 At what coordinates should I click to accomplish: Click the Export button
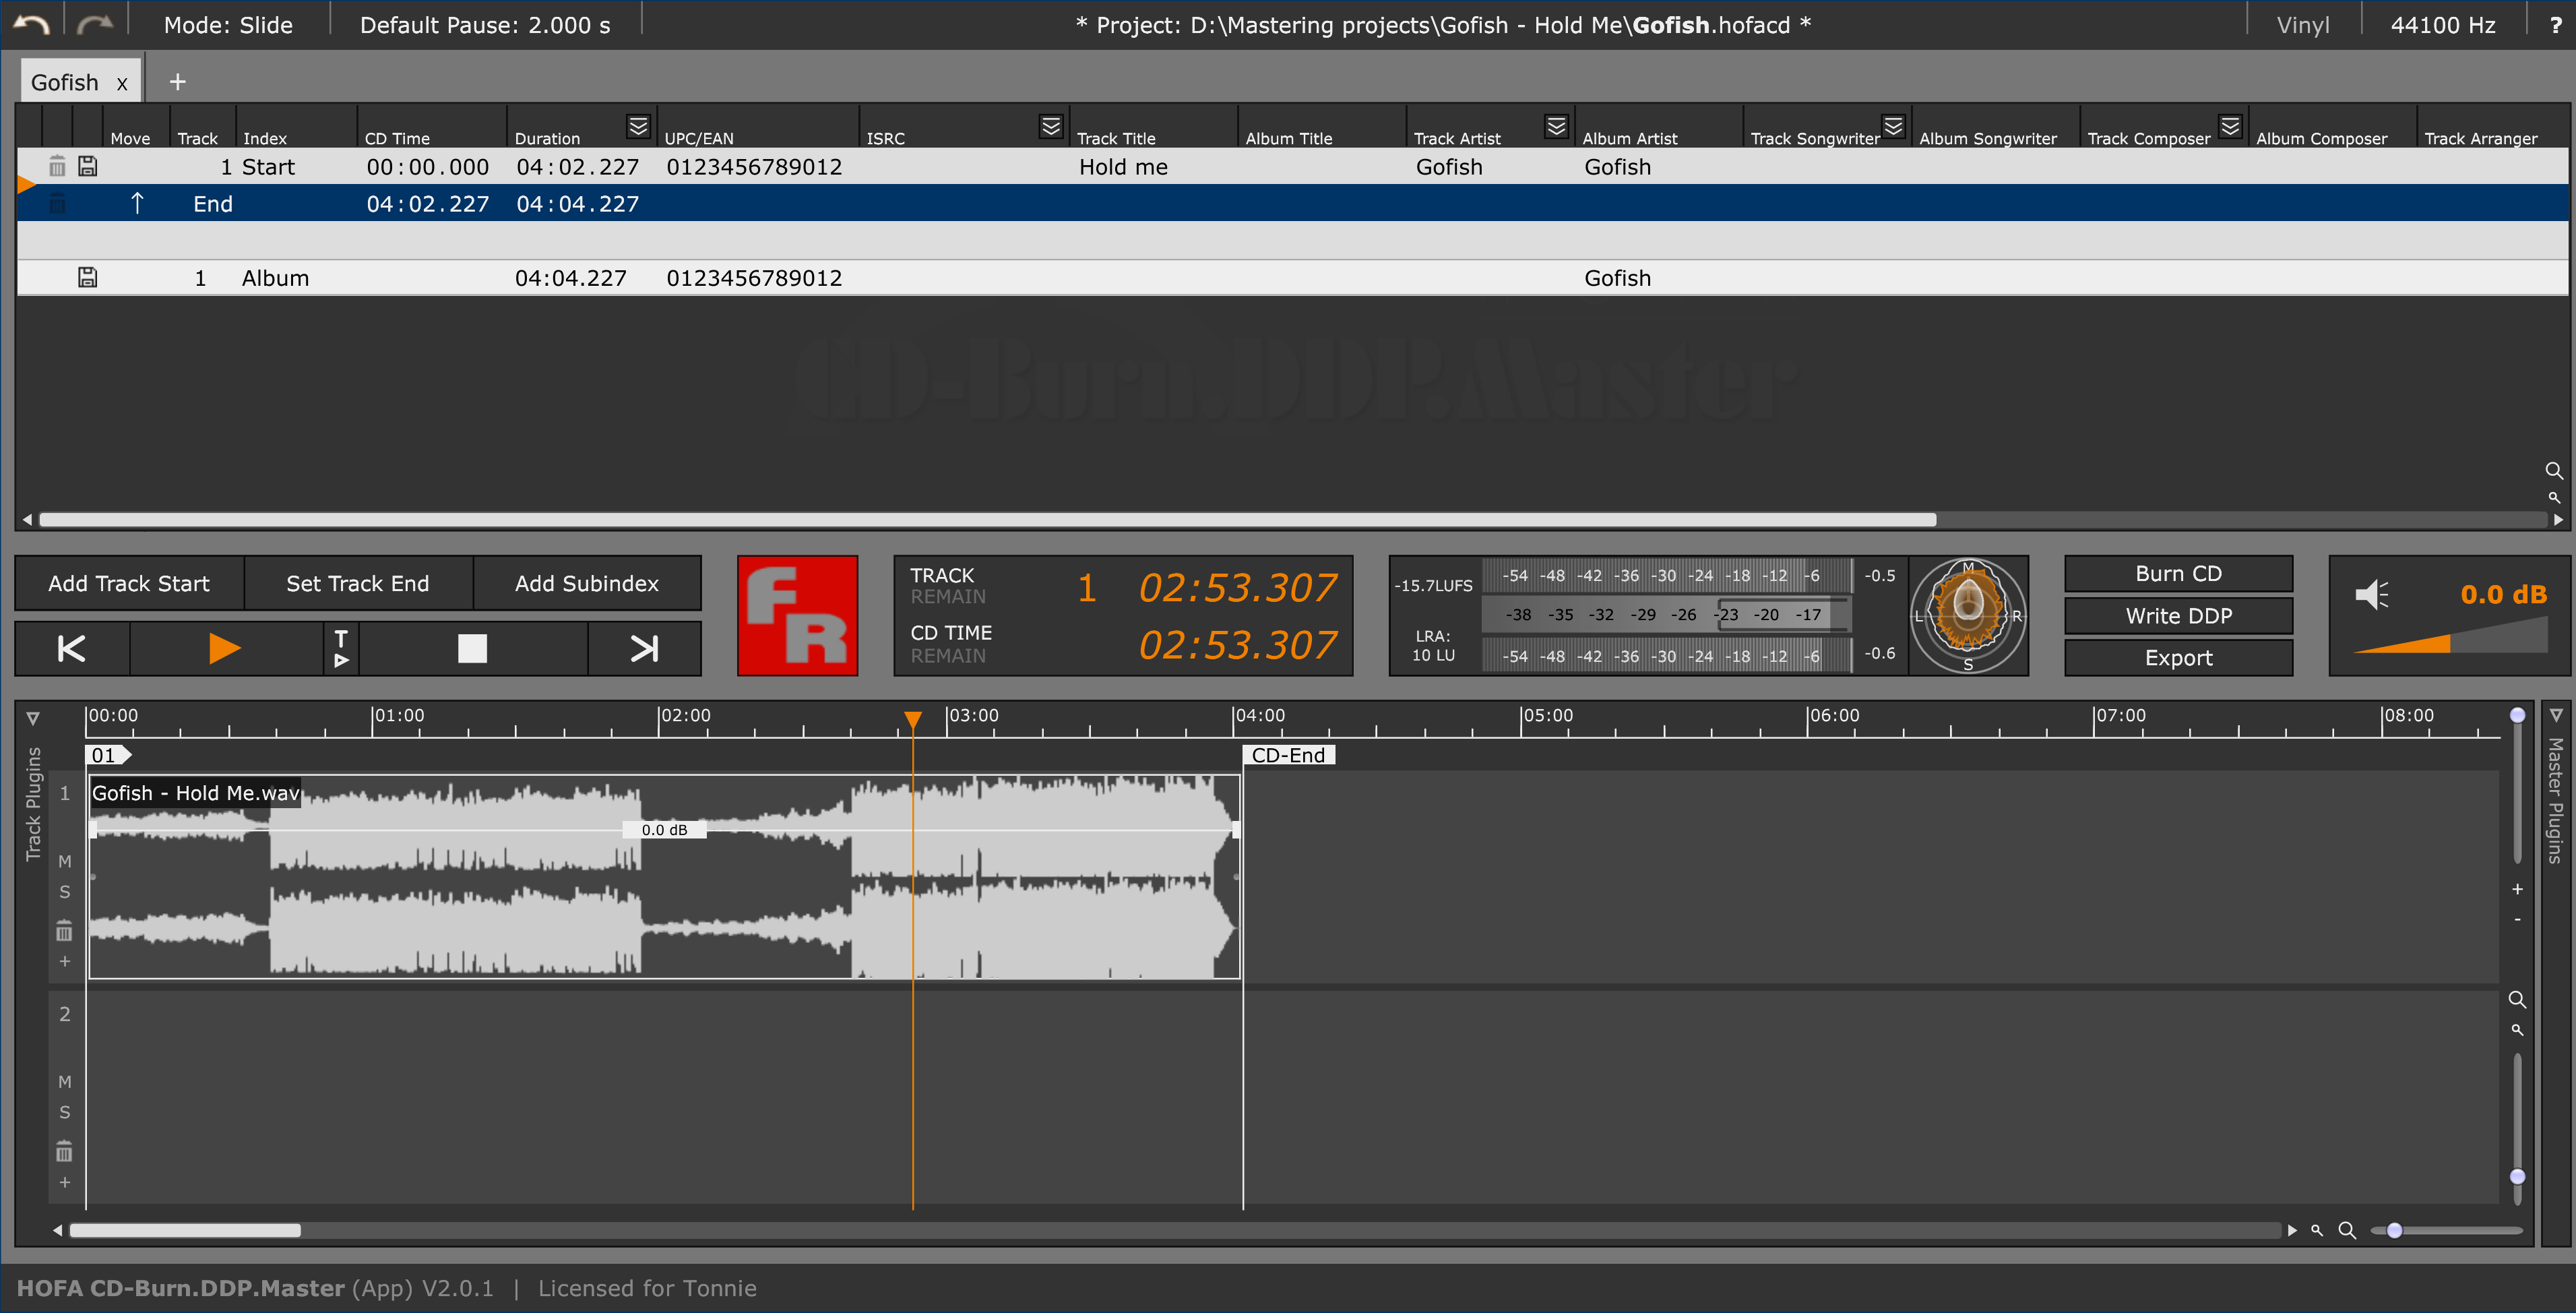(x=2178, y=657)
